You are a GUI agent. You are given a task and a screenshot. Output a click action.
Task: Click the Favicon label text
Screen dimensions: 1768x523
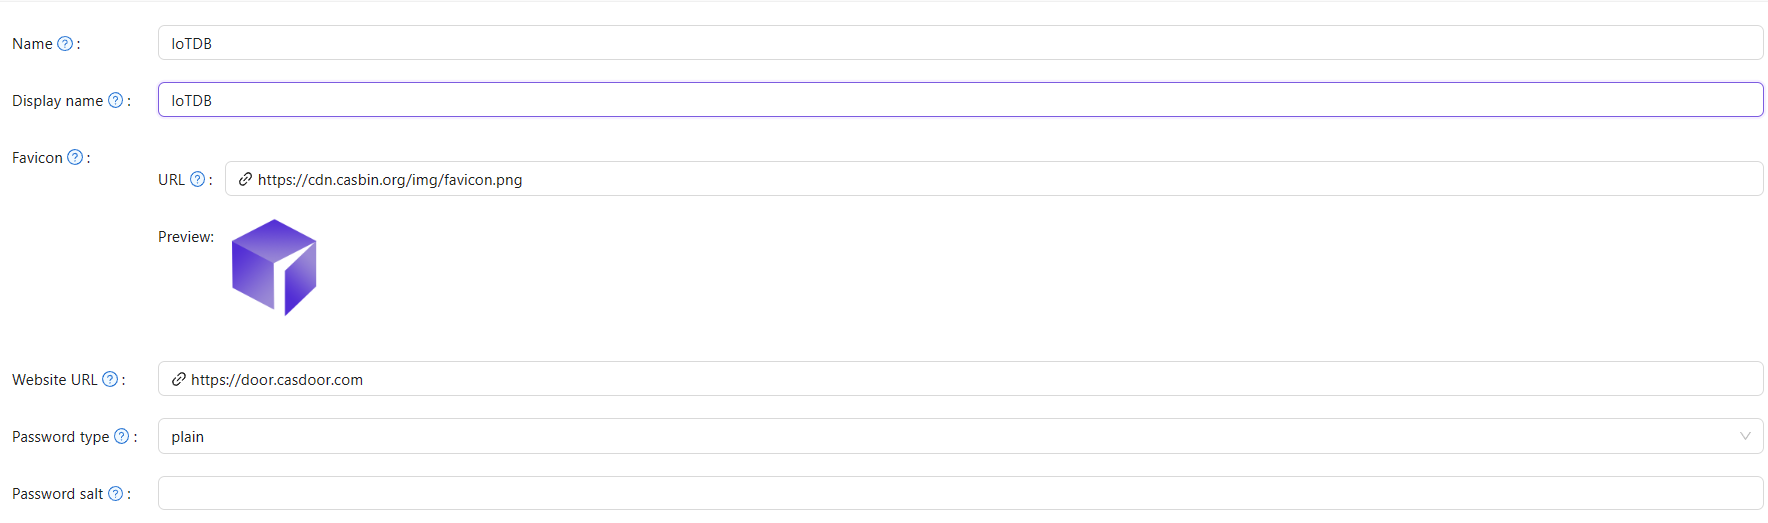(37, 158)
